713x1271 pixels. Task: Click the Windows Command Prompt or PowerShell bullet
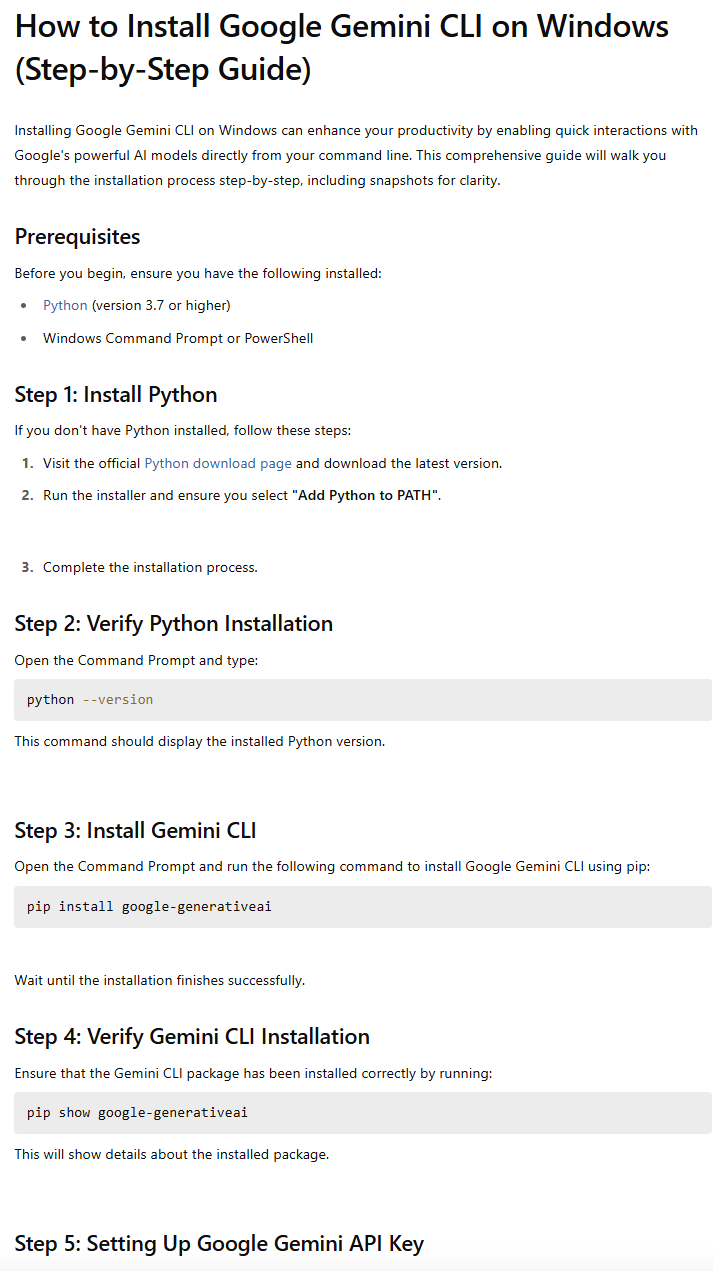(x=178, y=338)
